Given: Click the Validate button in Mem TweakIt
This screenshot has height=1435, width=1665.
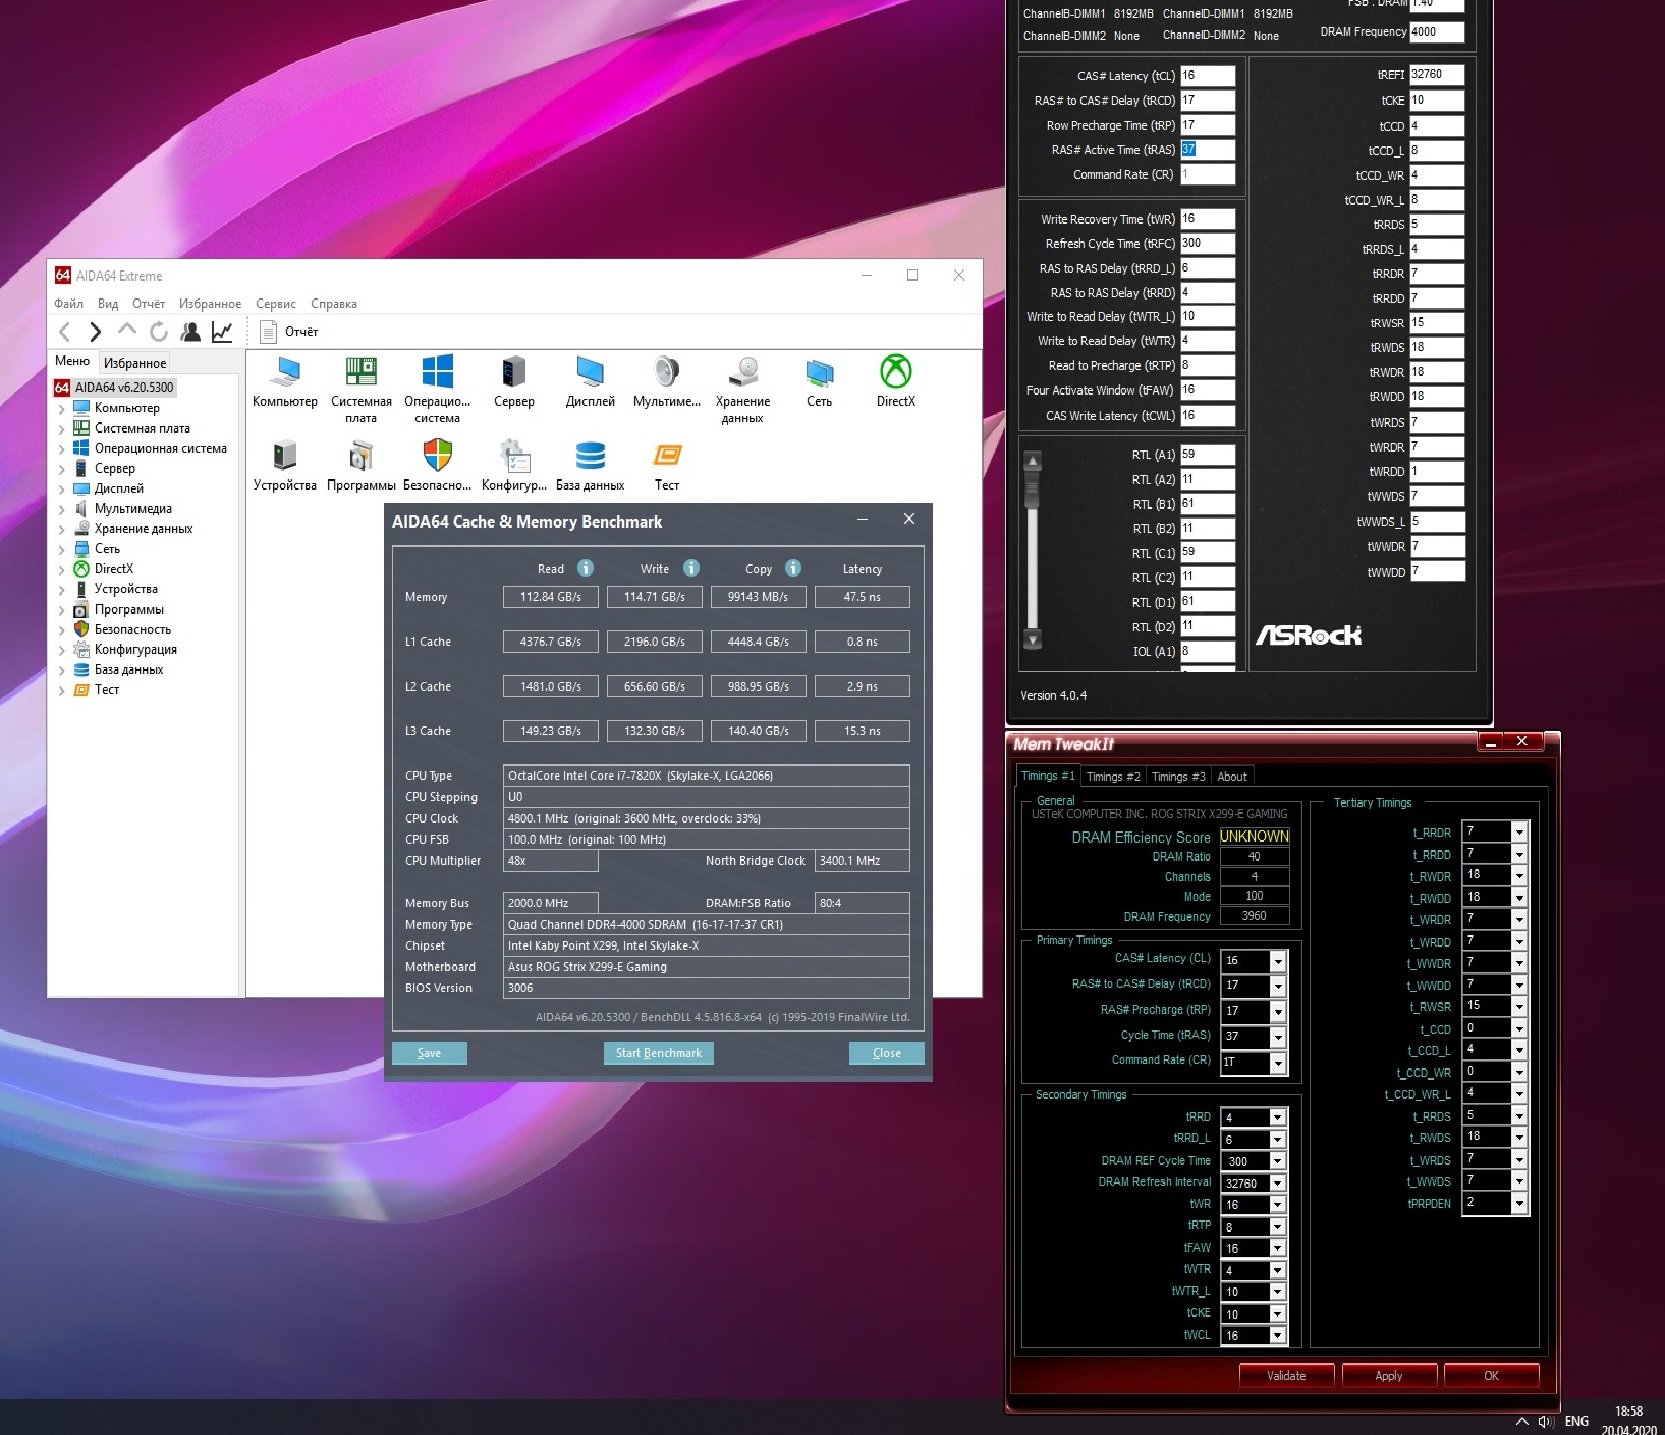Looking at the screenshot, I should tap(1286, 1376).
